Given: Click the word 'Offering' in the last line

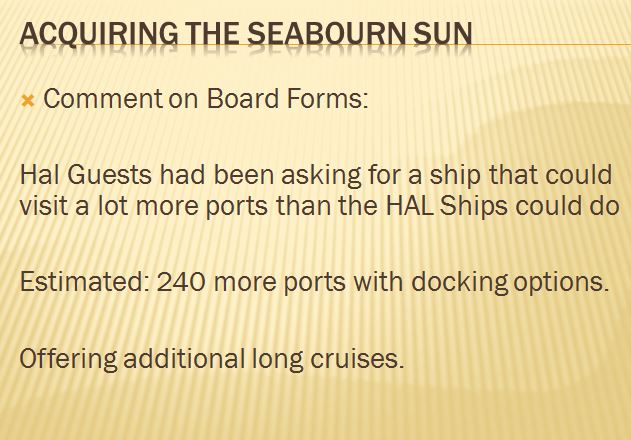Looking at the screenshot, I should tap(68, 358).
